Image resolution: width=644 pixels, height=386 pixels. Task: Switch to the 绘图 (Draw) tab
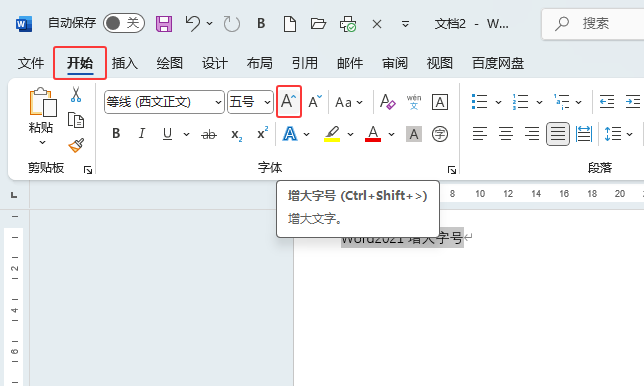pyautogui.click(x=170, y=63)
